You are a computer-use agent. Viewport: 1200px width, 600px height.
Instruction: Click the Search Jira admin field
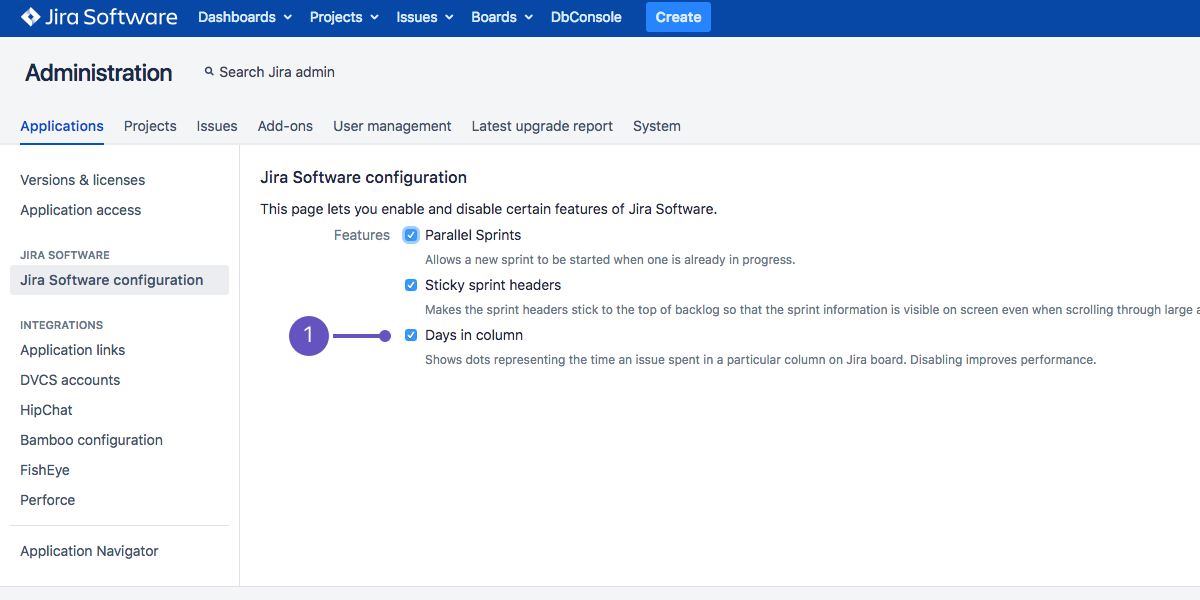pyautogui.click(x=277, y=72)
